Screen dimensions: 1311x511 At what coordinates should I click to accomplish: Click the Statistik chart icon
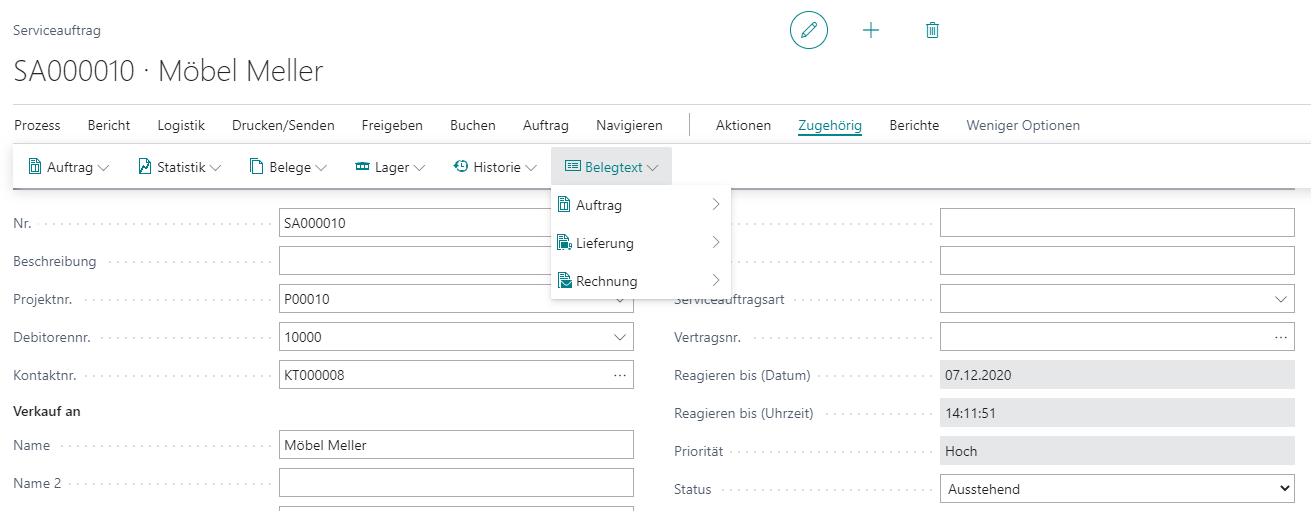[145, 167]
